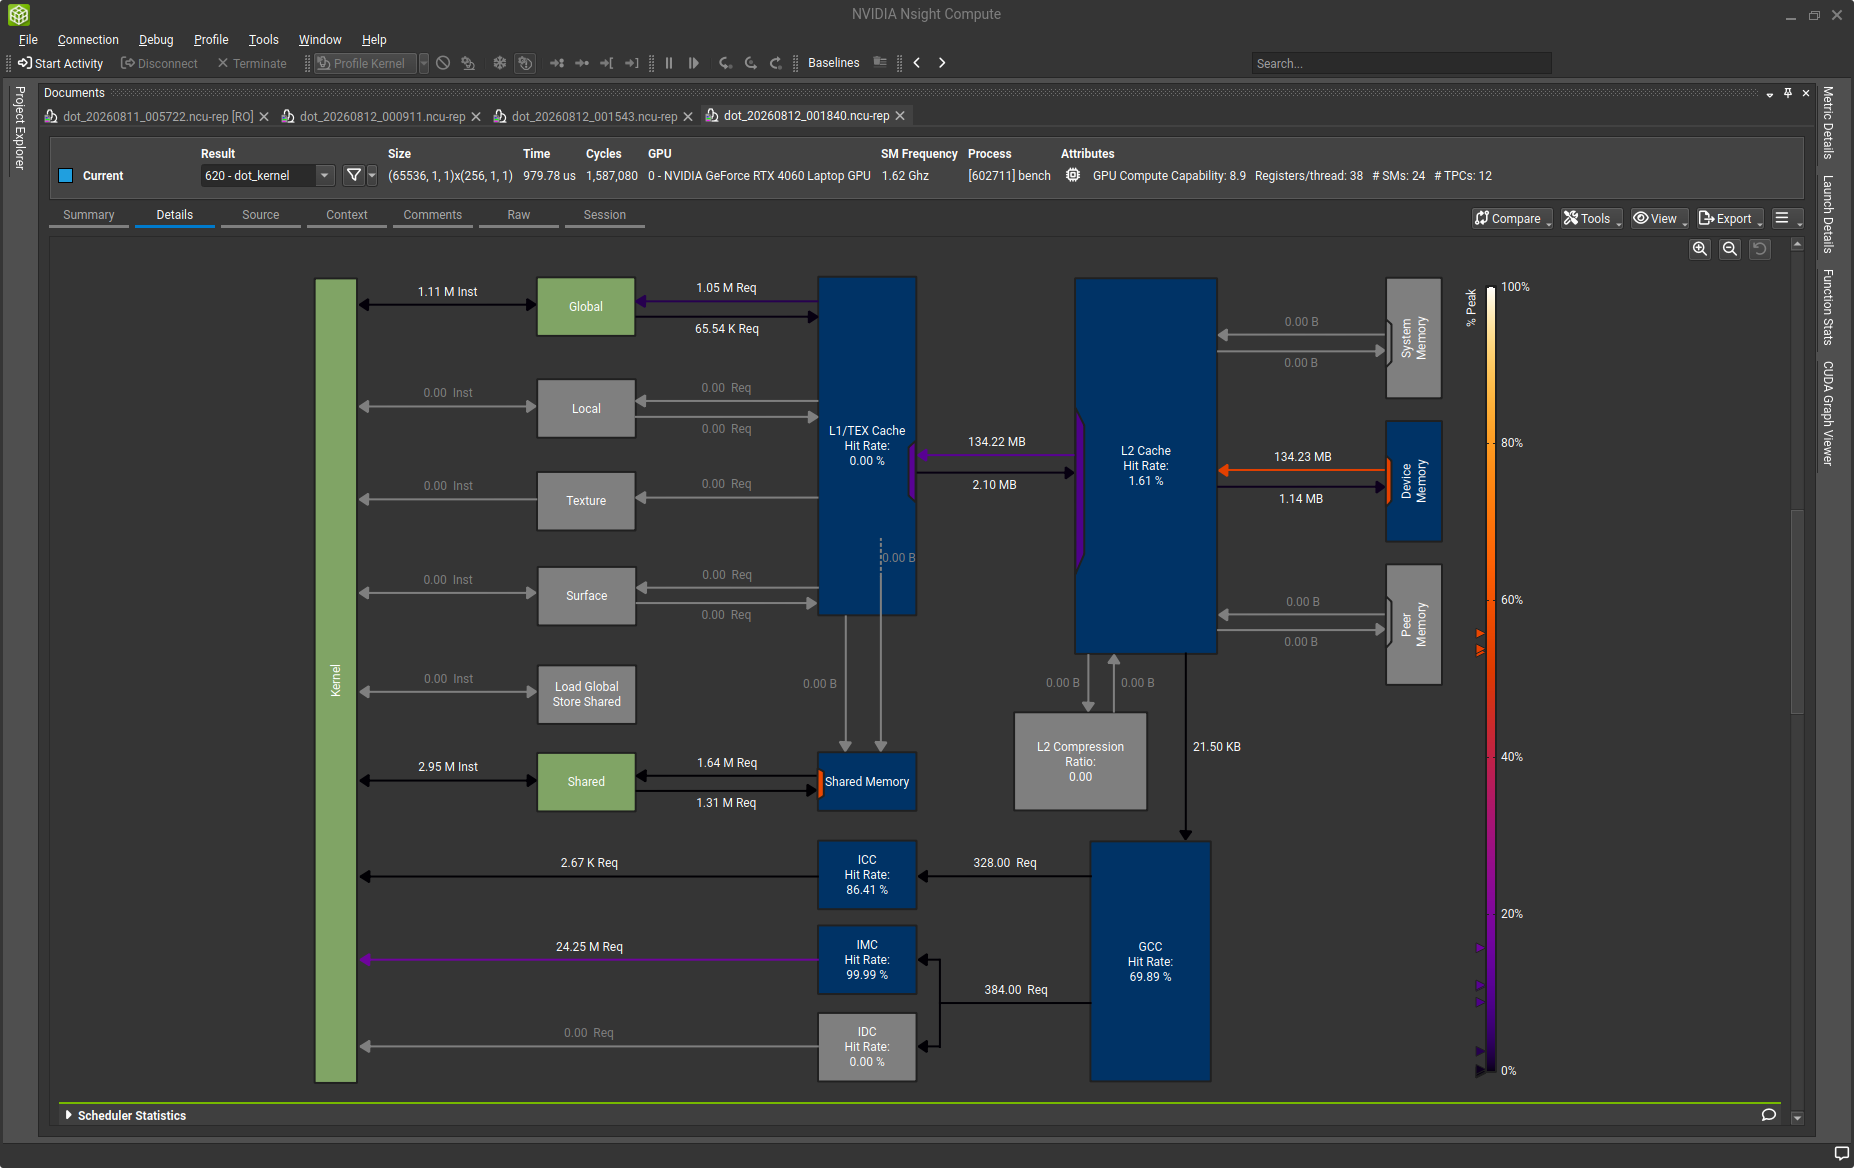Open the Project Explorer side panel
The width and height of the screenshot is (1854, 1168).
tap(19, 128)
